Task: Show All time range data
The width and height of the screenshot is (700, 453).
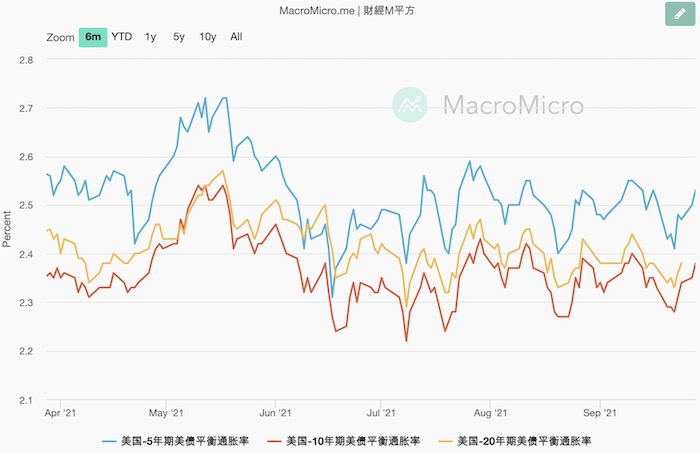Action: 236,37
